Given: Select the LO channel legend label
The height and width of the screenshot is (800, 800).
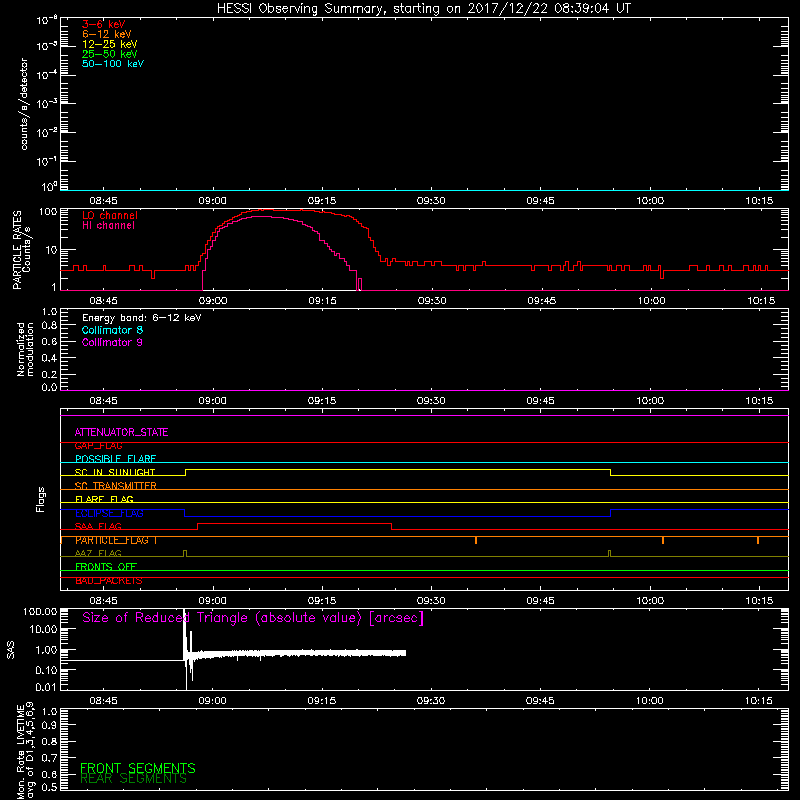Looking at the screenshot, I should 110,215.
